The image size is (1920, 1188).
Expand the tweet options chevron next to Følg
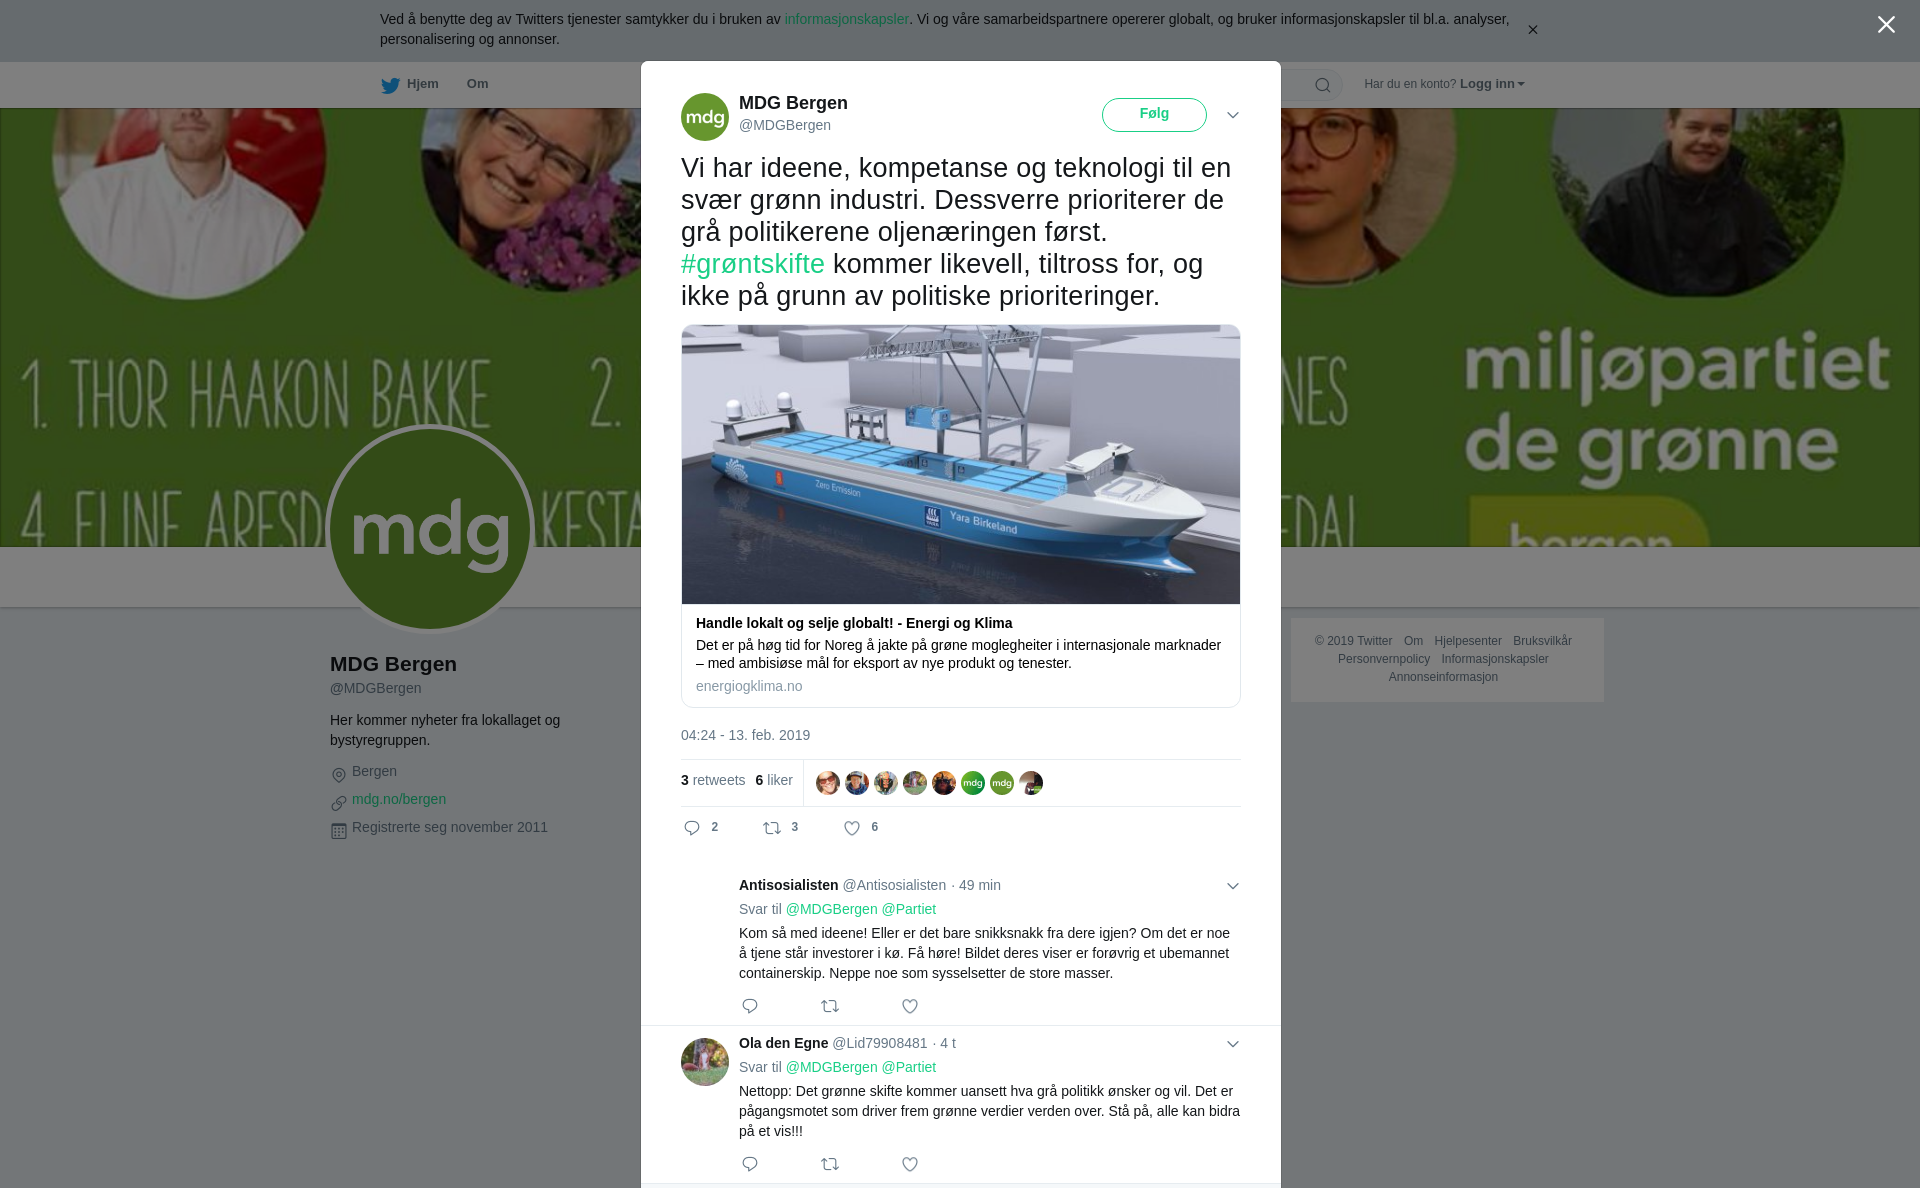[1233, 115]
